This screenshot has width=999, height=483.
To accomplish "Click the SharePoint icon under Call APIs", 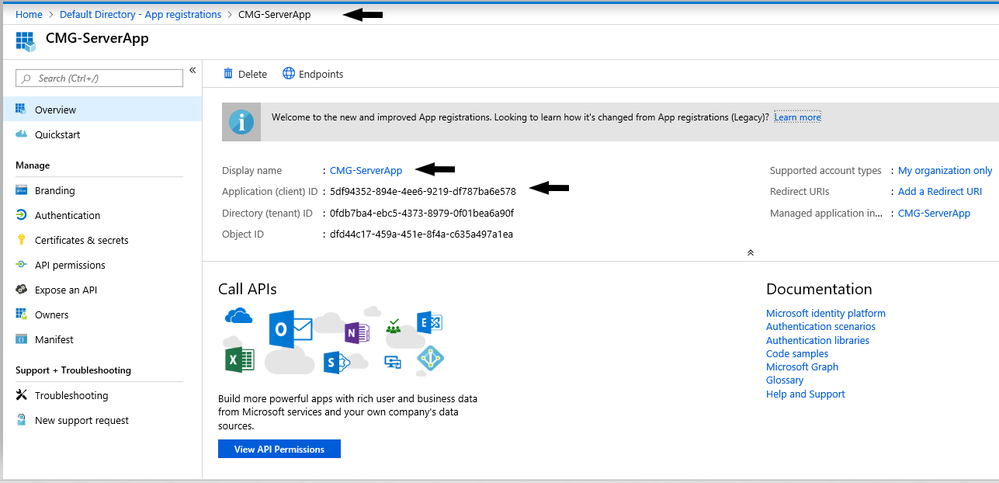I will coord(337,361).
